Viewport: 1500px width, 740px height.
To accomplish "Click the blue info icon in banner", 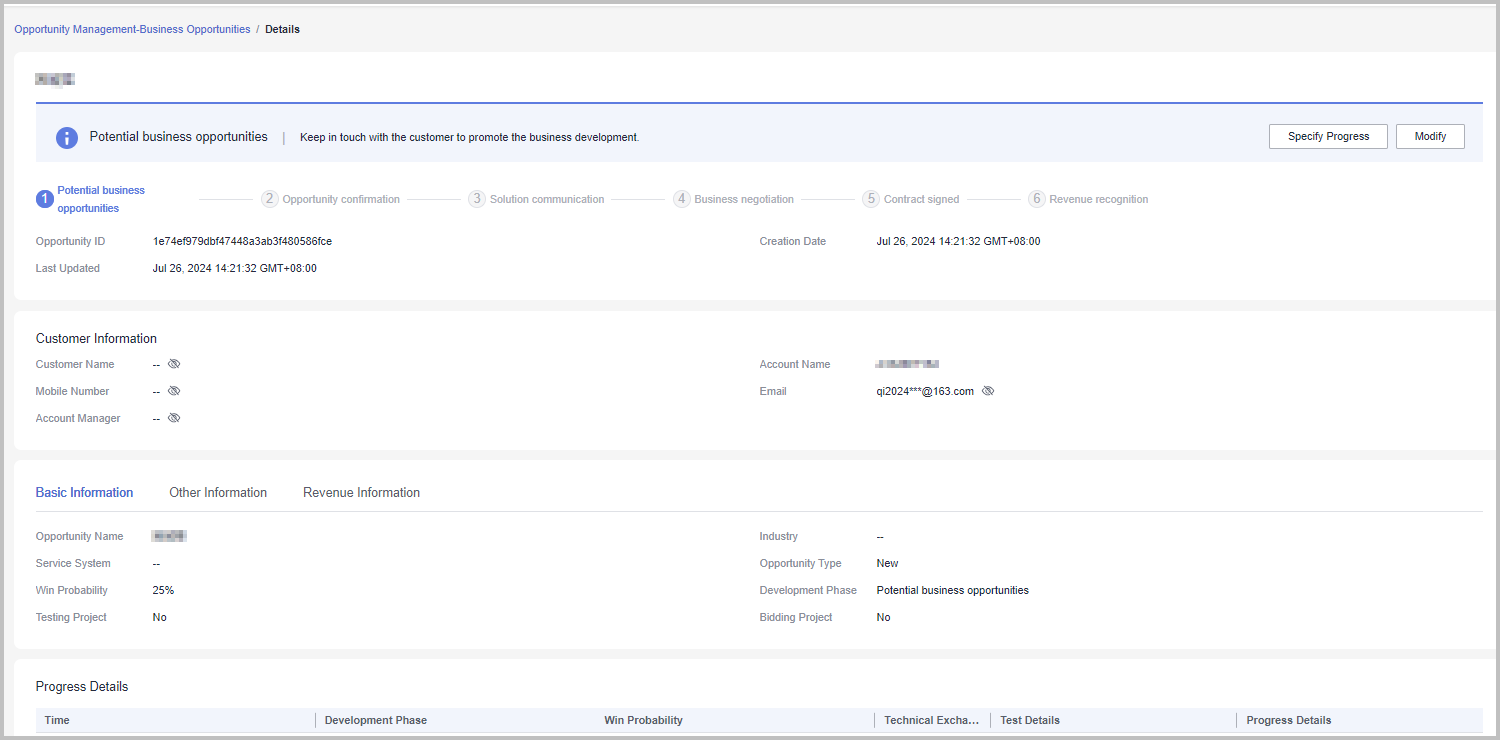I will [x=67, y=137].
